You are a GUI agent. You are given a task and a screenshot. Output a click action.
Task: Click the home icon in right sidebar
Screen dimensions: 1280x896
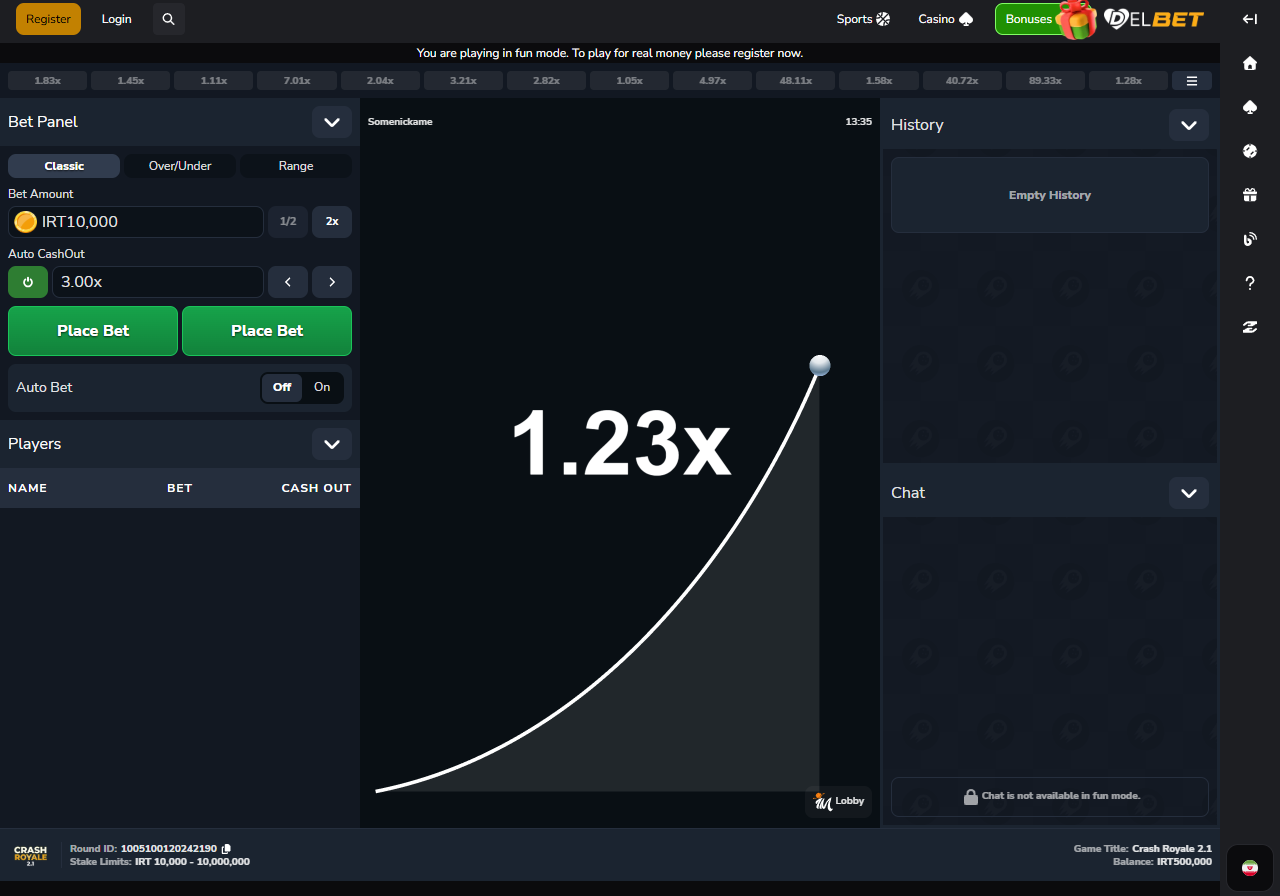[x=1249, y=63]
